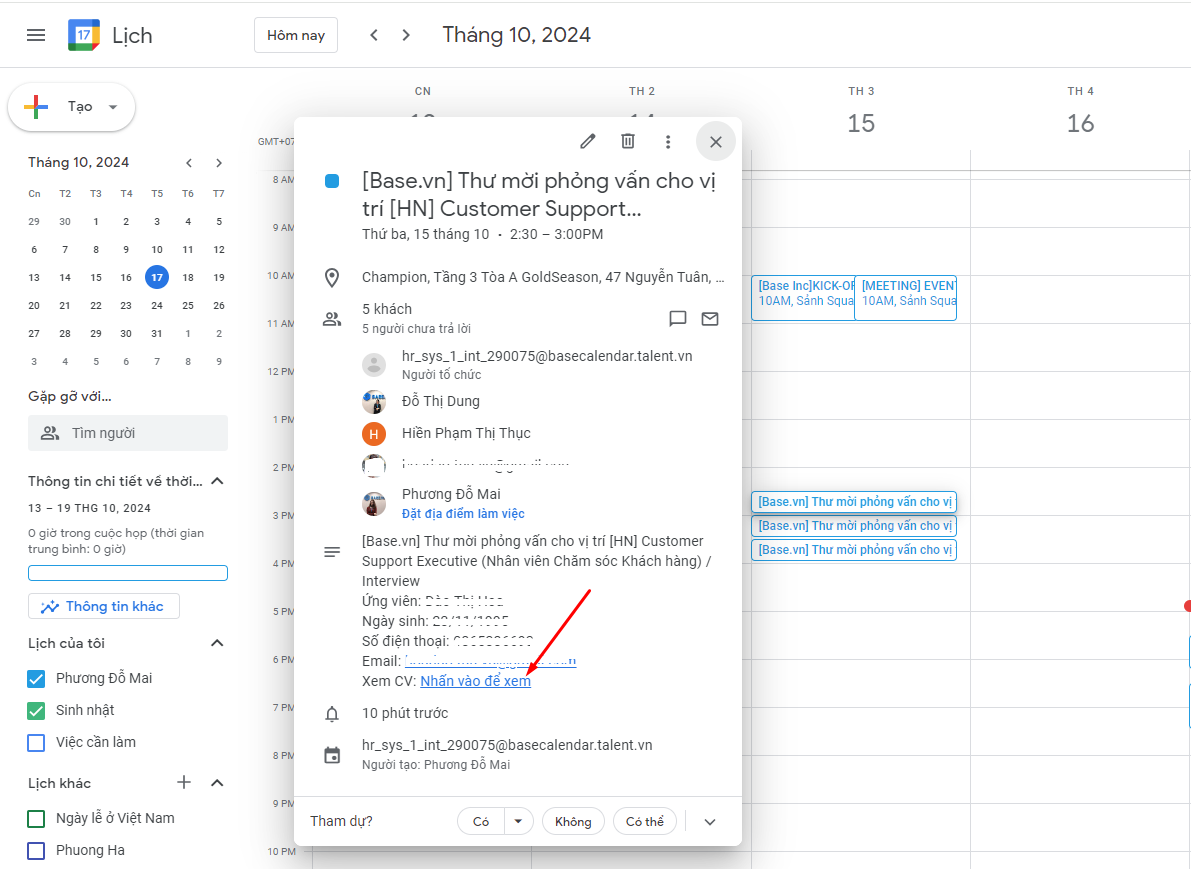Go to the next week with the header arrow
1191x869 pixels.
406,35
